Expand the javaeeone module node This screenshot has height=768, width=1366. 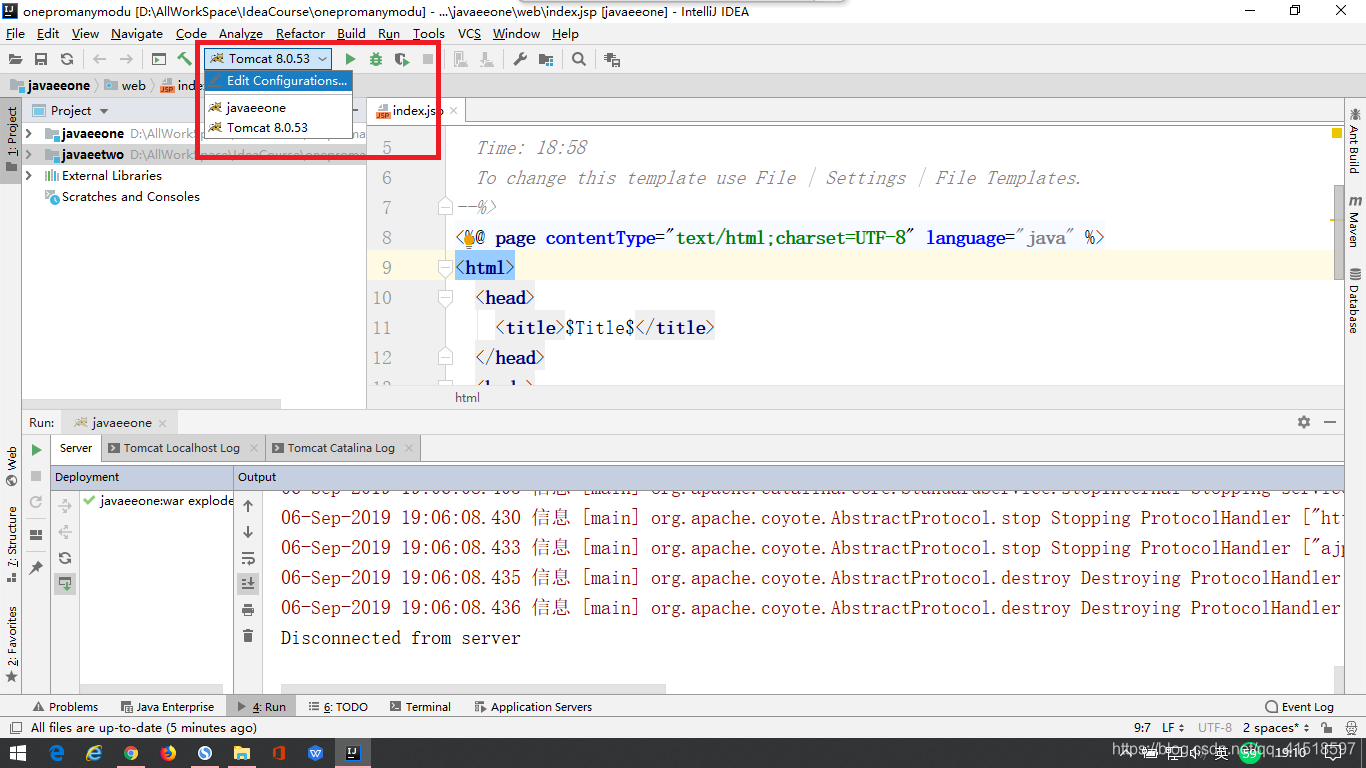pos(29,133)
